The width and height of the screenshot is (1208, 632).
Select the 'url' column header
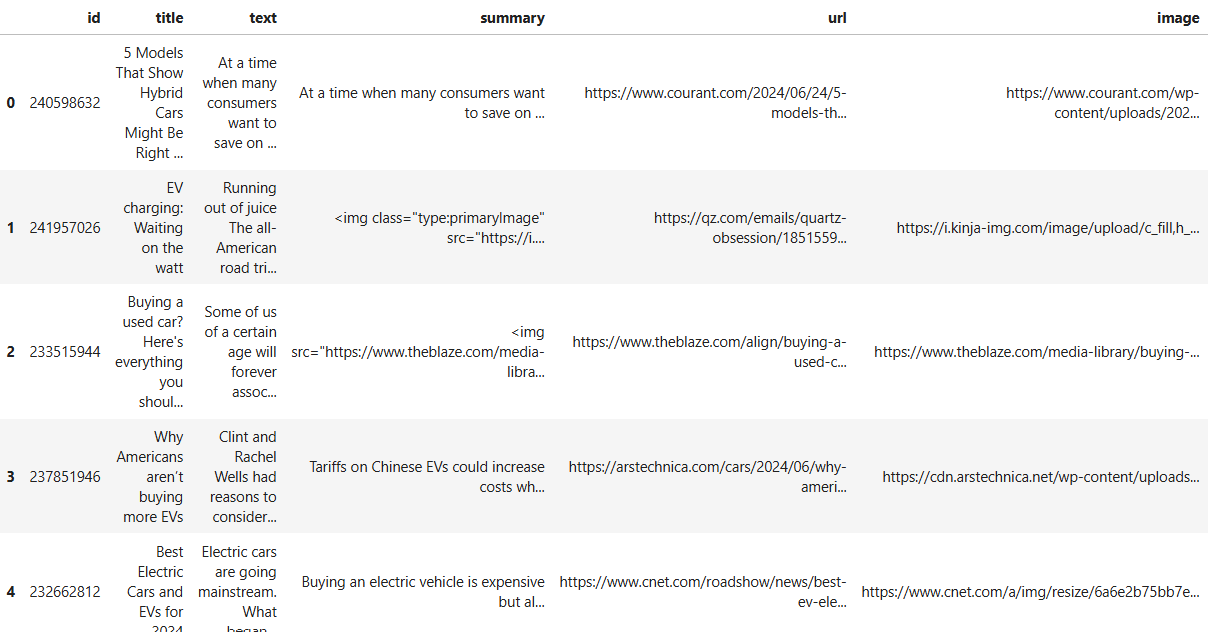point(837,18)
